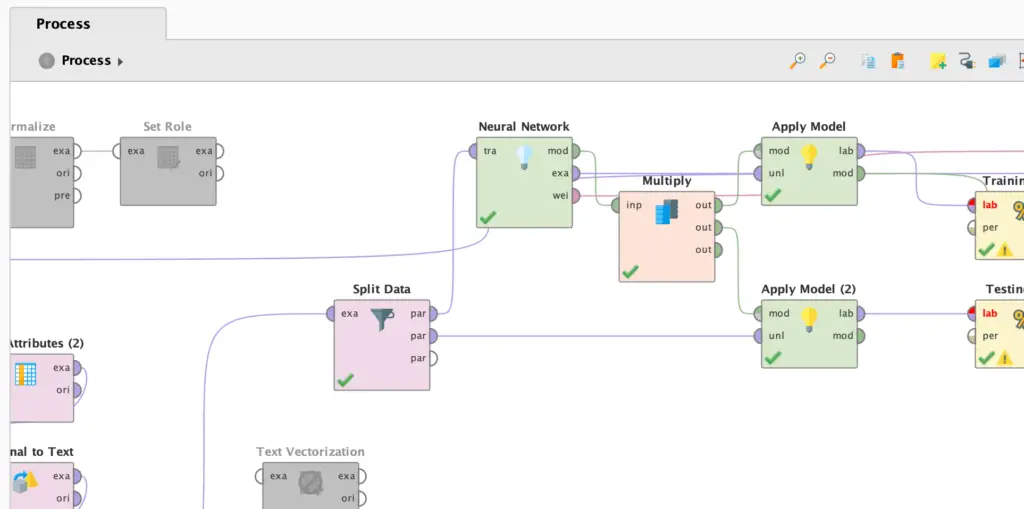The image size is (1024, 509).
Task: Click the tra input port of Neural Network
Action: [x=474, y=152]
